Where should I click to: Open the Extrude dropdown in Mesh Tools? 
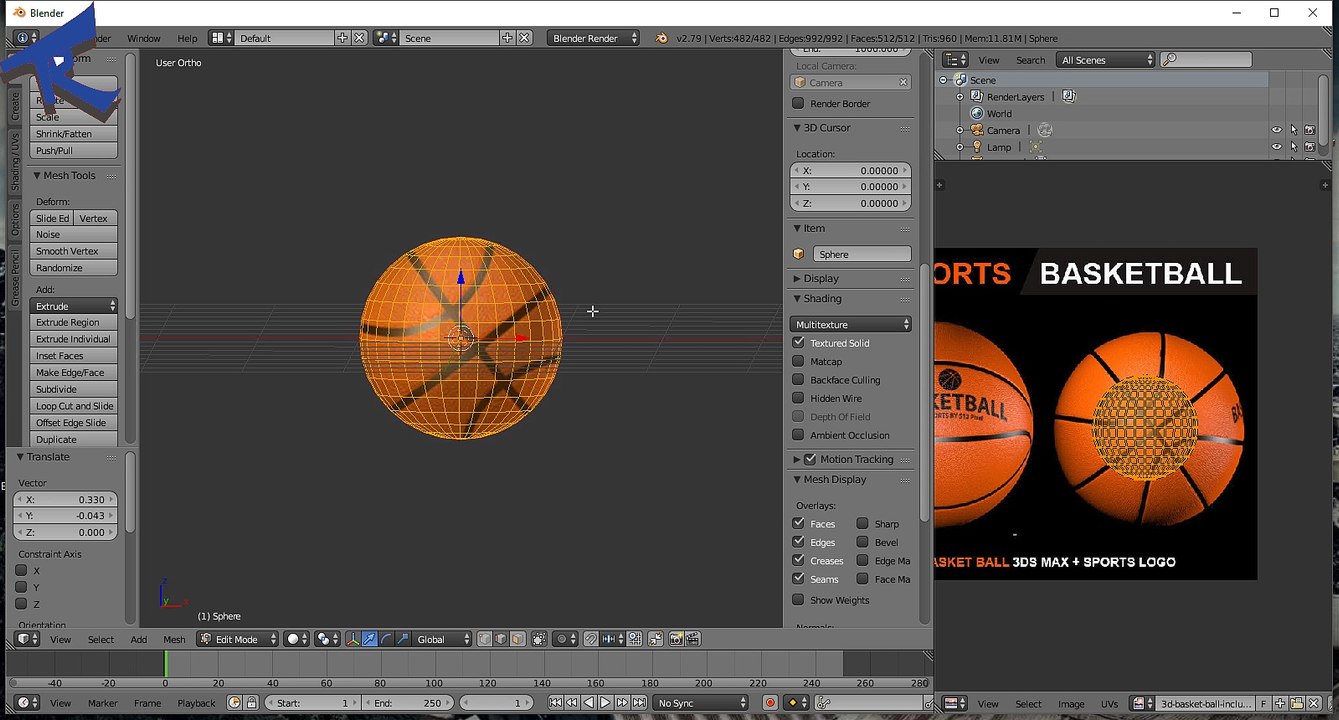[73, 306]
